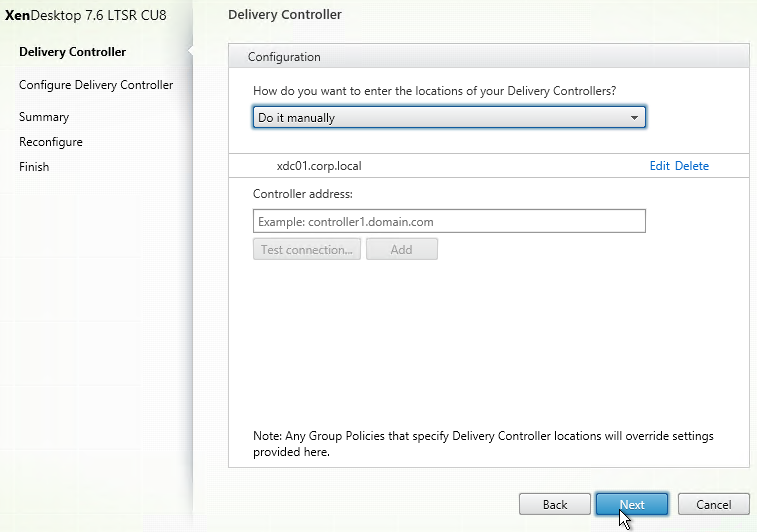Click the Test connection button
This screenshot has height=532, width=757.
tap(307, 249)
